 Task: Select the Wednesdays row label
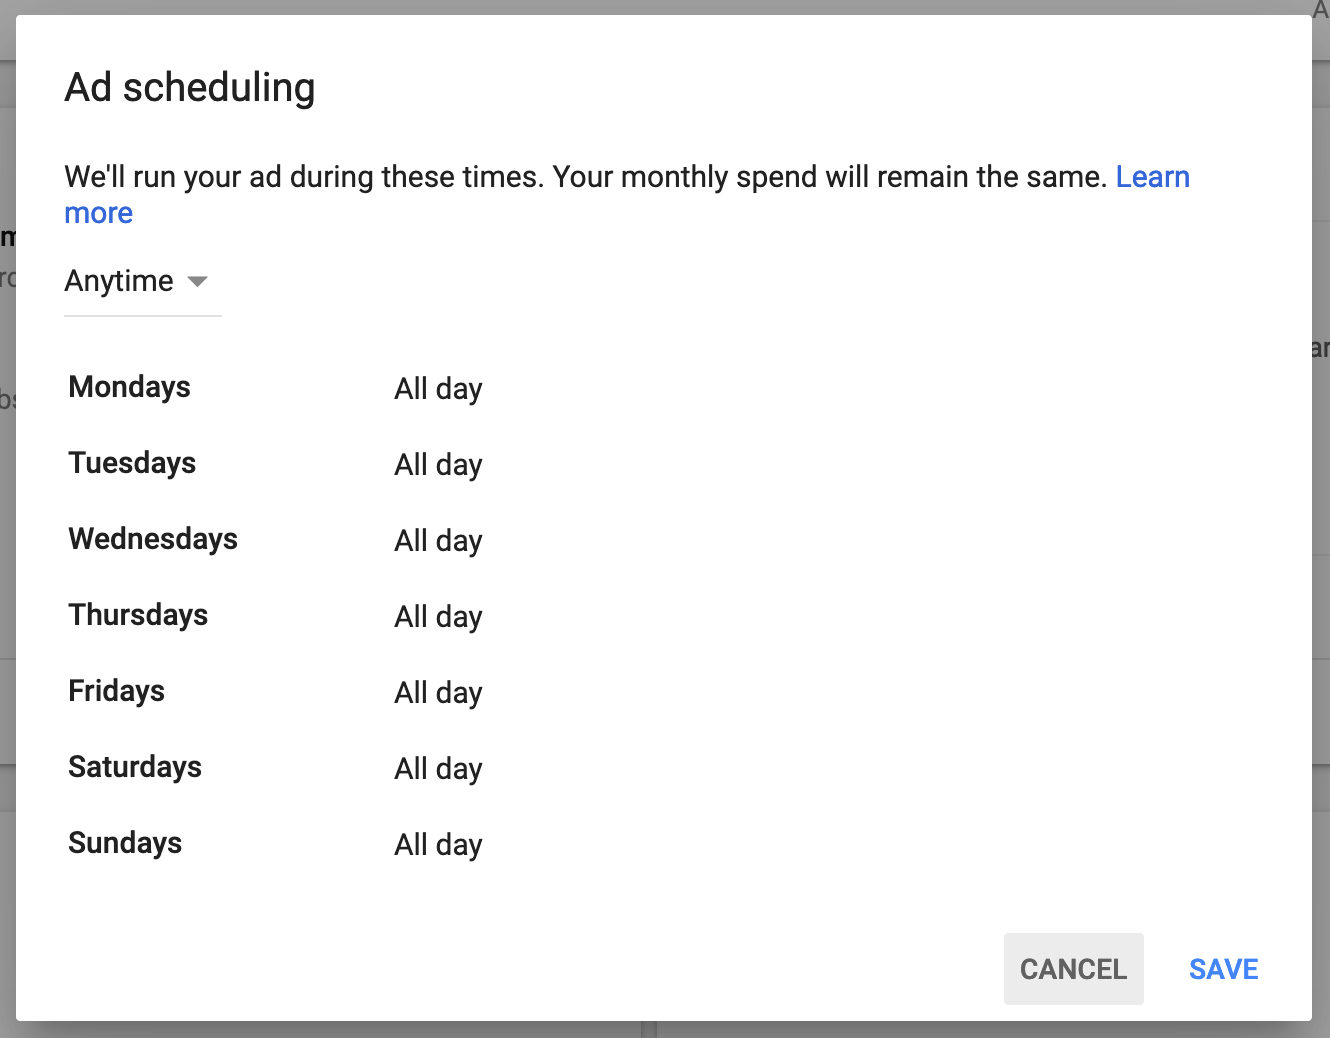point(153,539)
